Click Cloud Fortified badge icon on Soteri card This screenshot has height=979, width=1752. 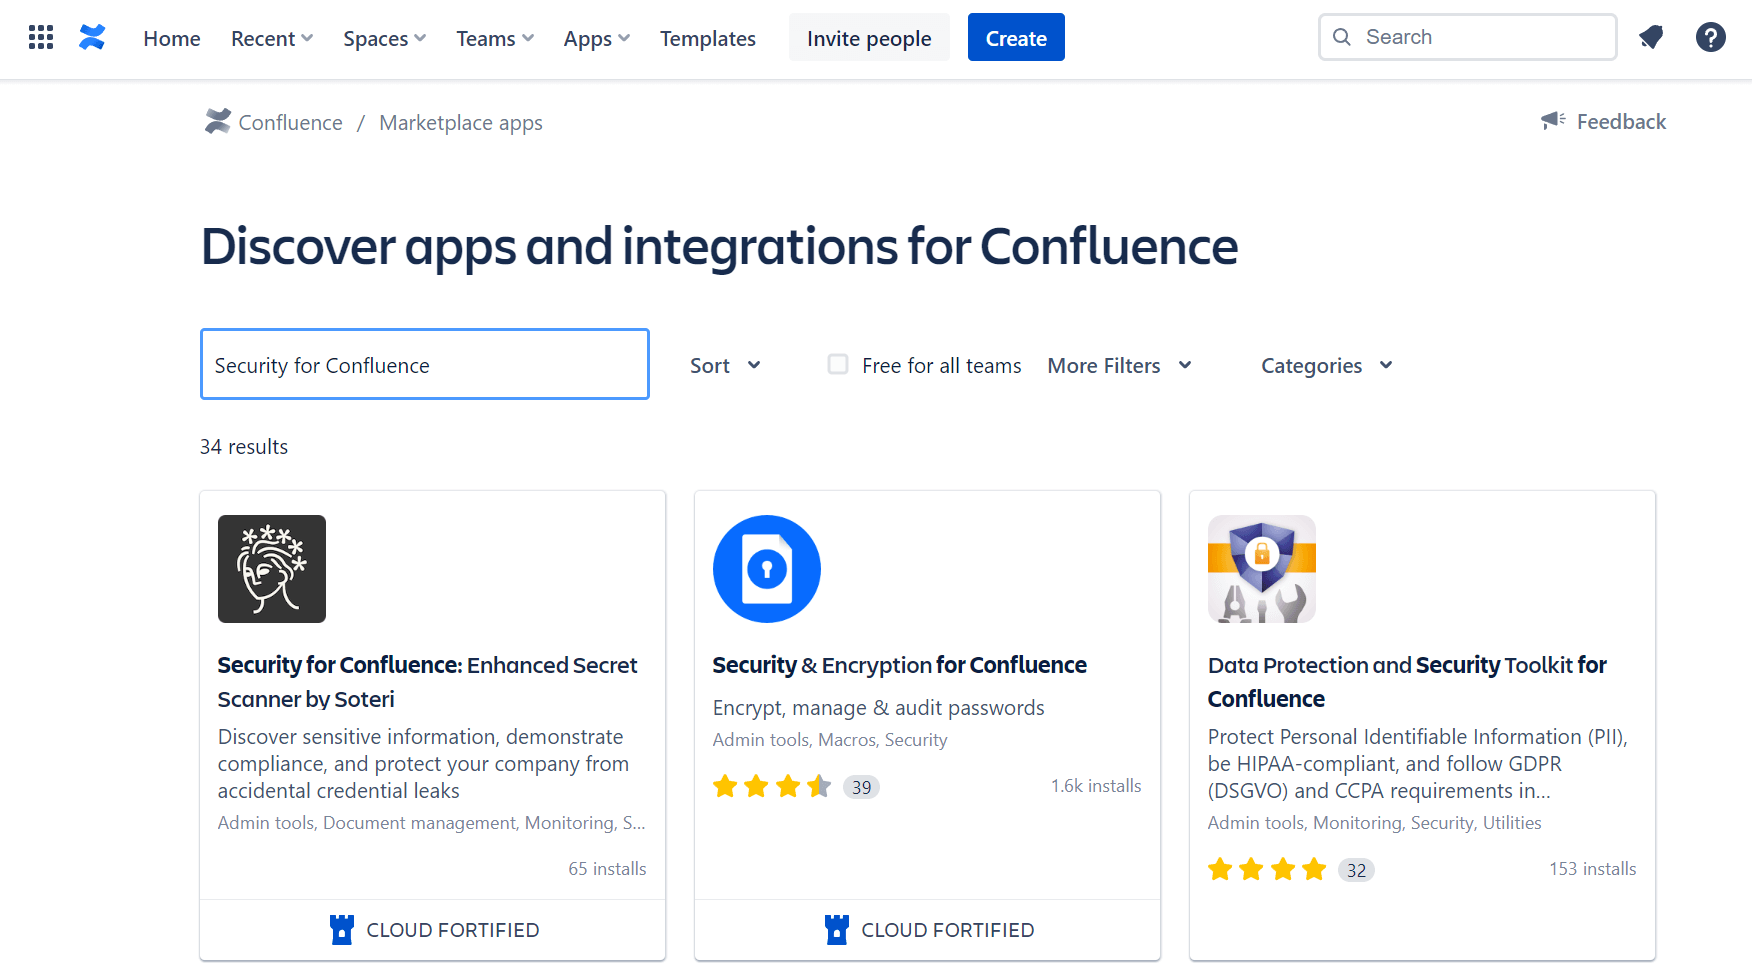pyautogui.click(x=342, y=930)
